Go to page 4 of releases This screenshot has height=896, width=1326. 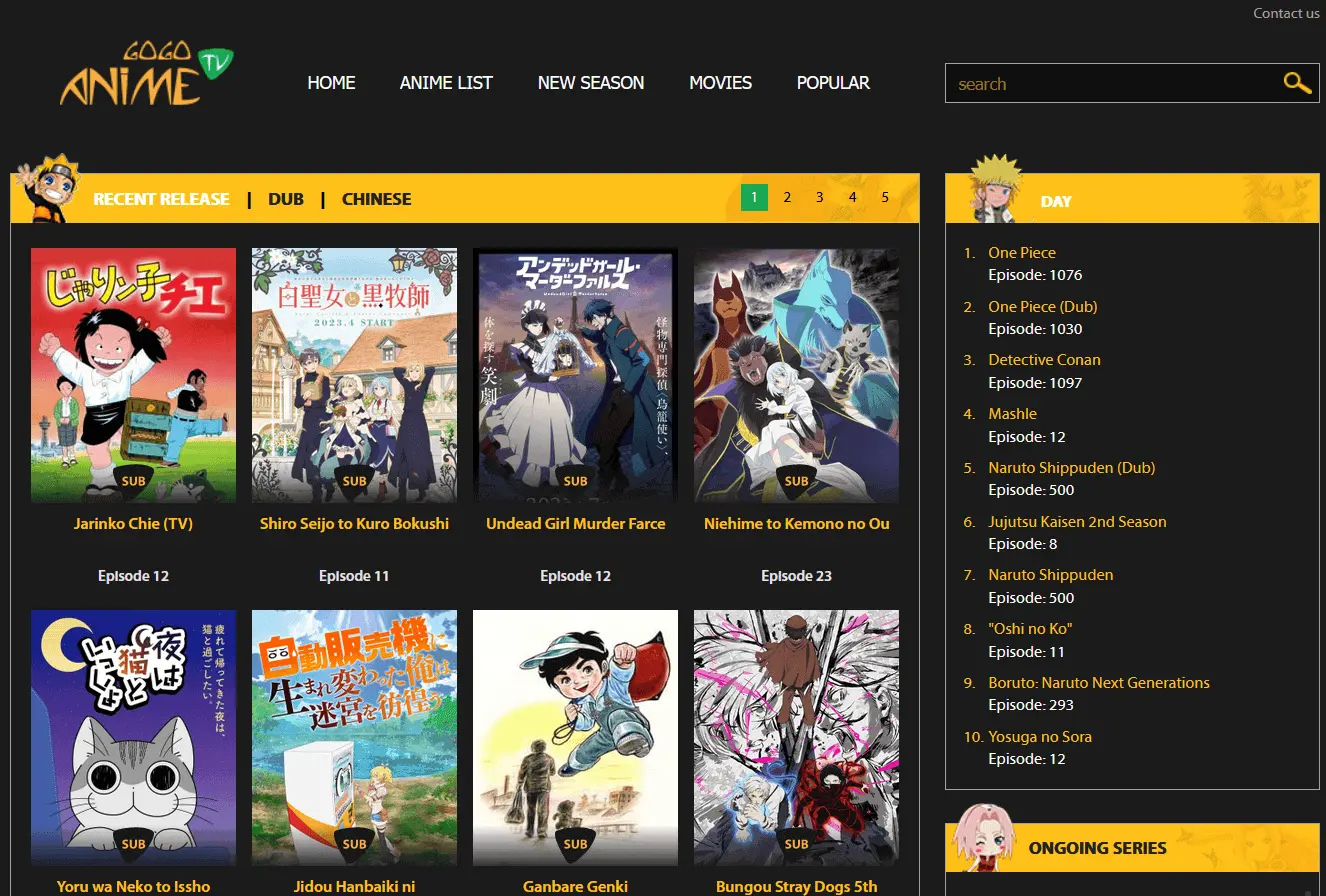pyautogui.click(x=852, y=197)
